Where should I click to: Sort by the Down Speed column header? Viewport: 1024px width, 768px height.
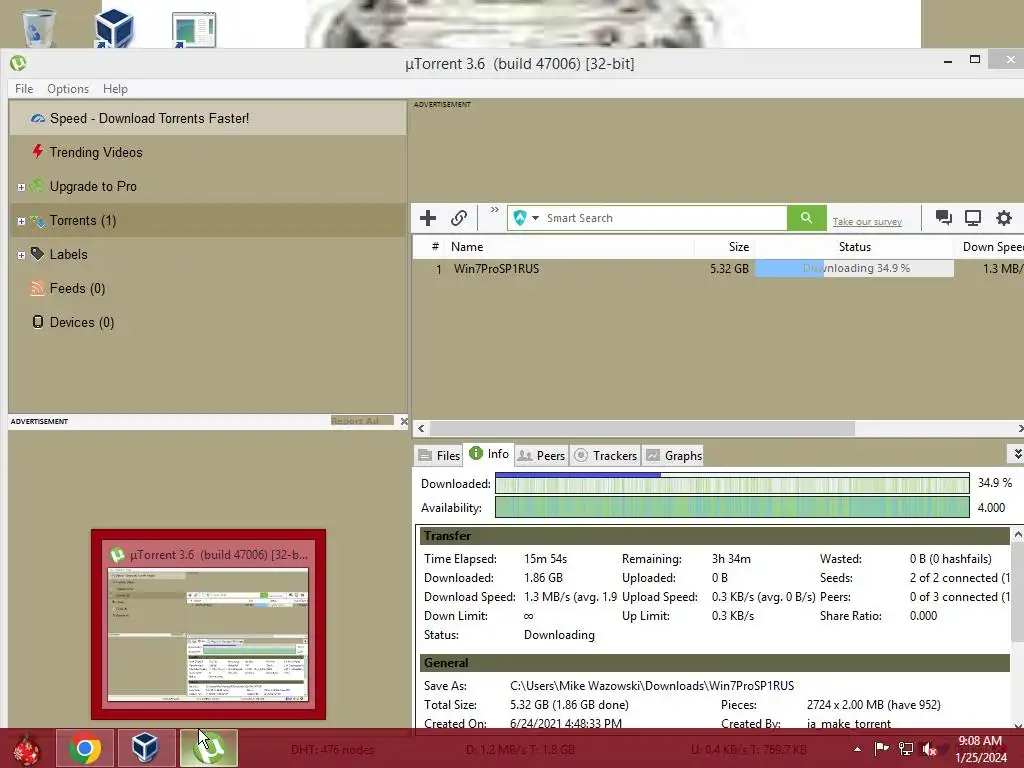click(991, 247)
